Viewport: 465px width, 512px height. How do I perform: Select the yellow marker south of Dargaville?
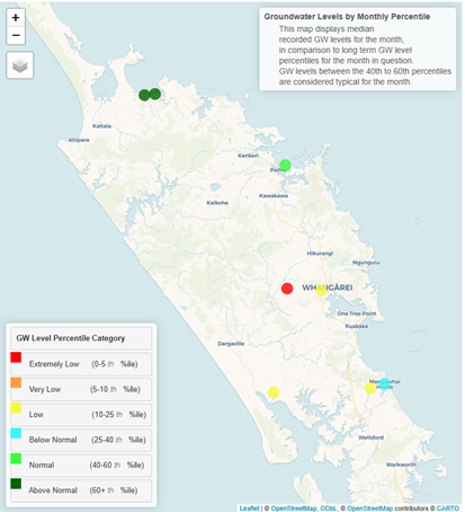[273, 392]
